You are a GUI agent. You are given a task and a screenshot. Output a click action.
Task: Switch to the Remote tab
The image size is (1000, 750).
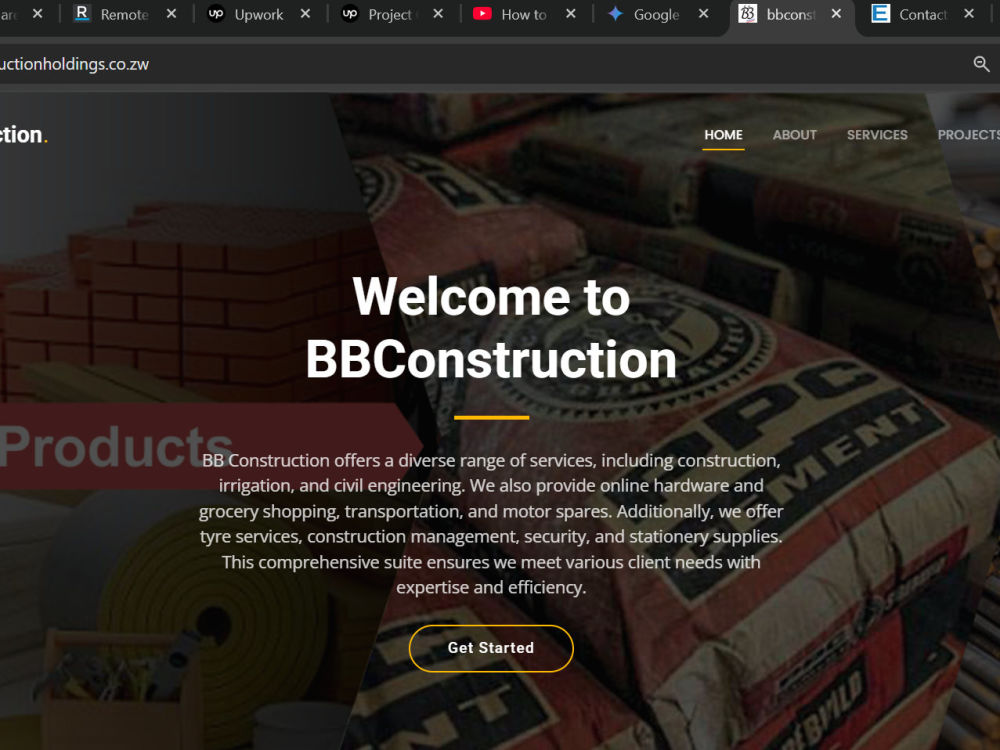pyautogui.click(x=124, y=14)
